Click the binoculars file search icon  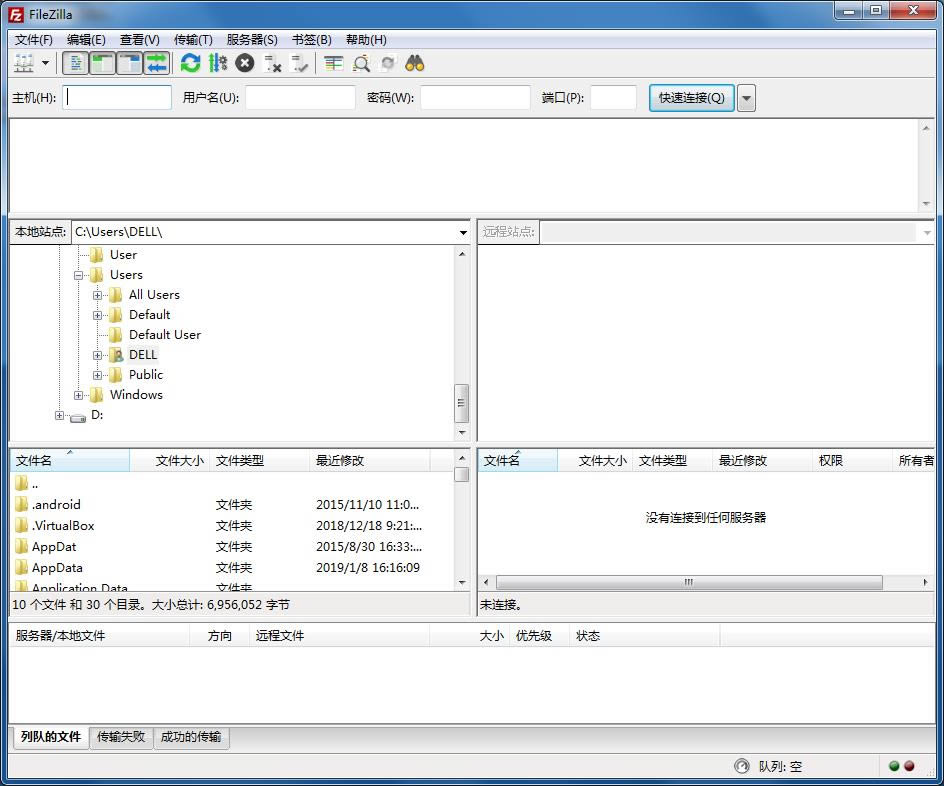click(415, 63)
